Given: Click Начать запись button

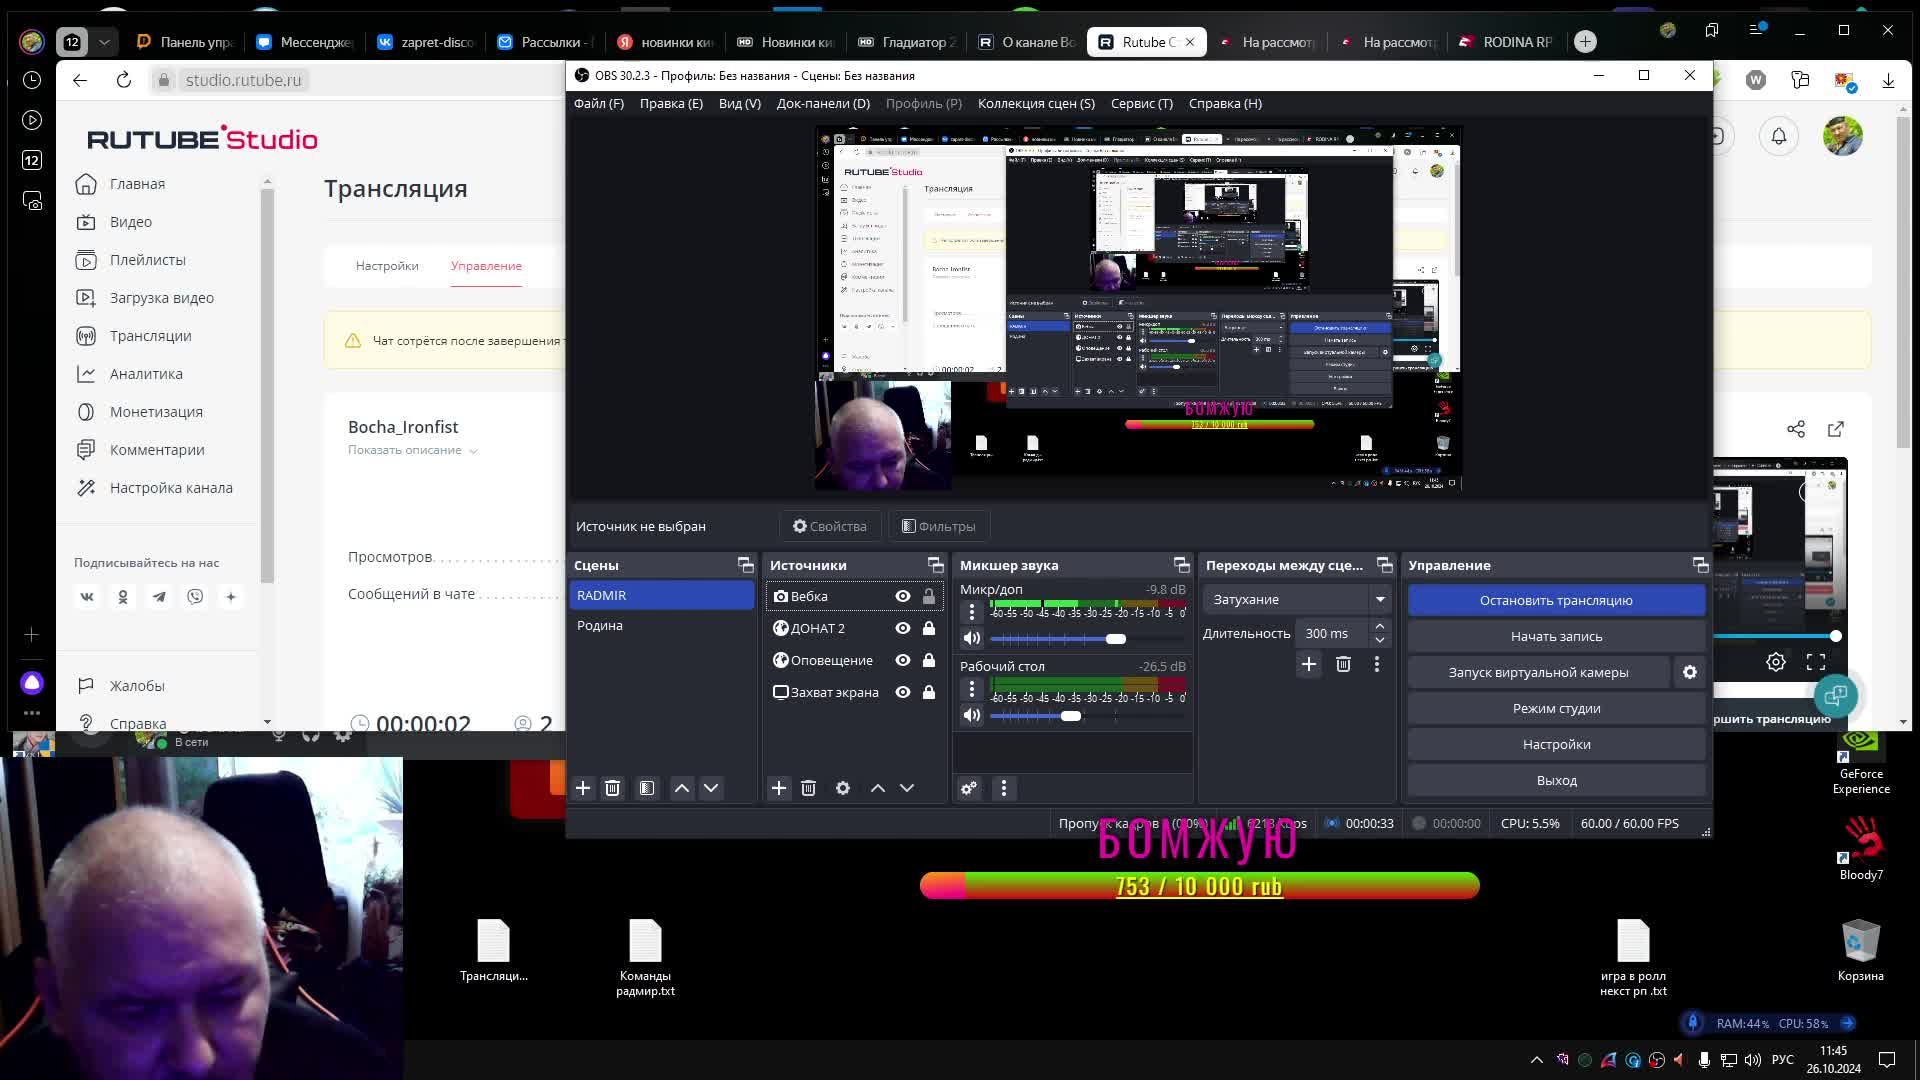Looking at the screenshot, I should (1556, 636).
